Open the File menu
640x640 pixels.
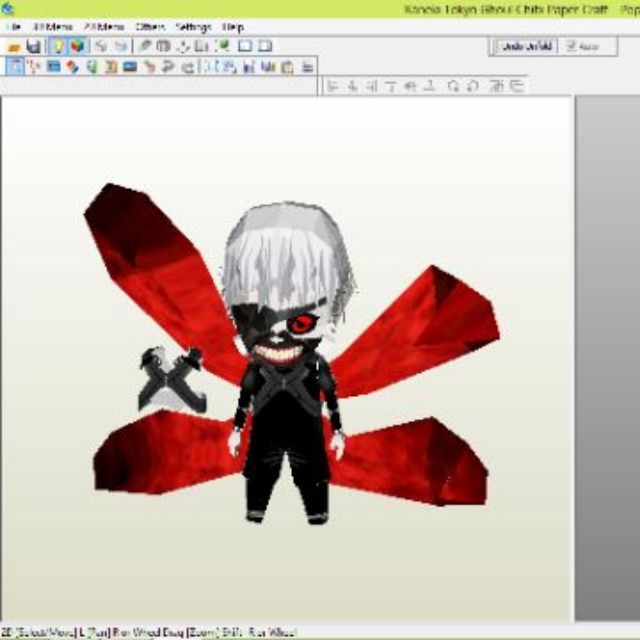point(14,27)
